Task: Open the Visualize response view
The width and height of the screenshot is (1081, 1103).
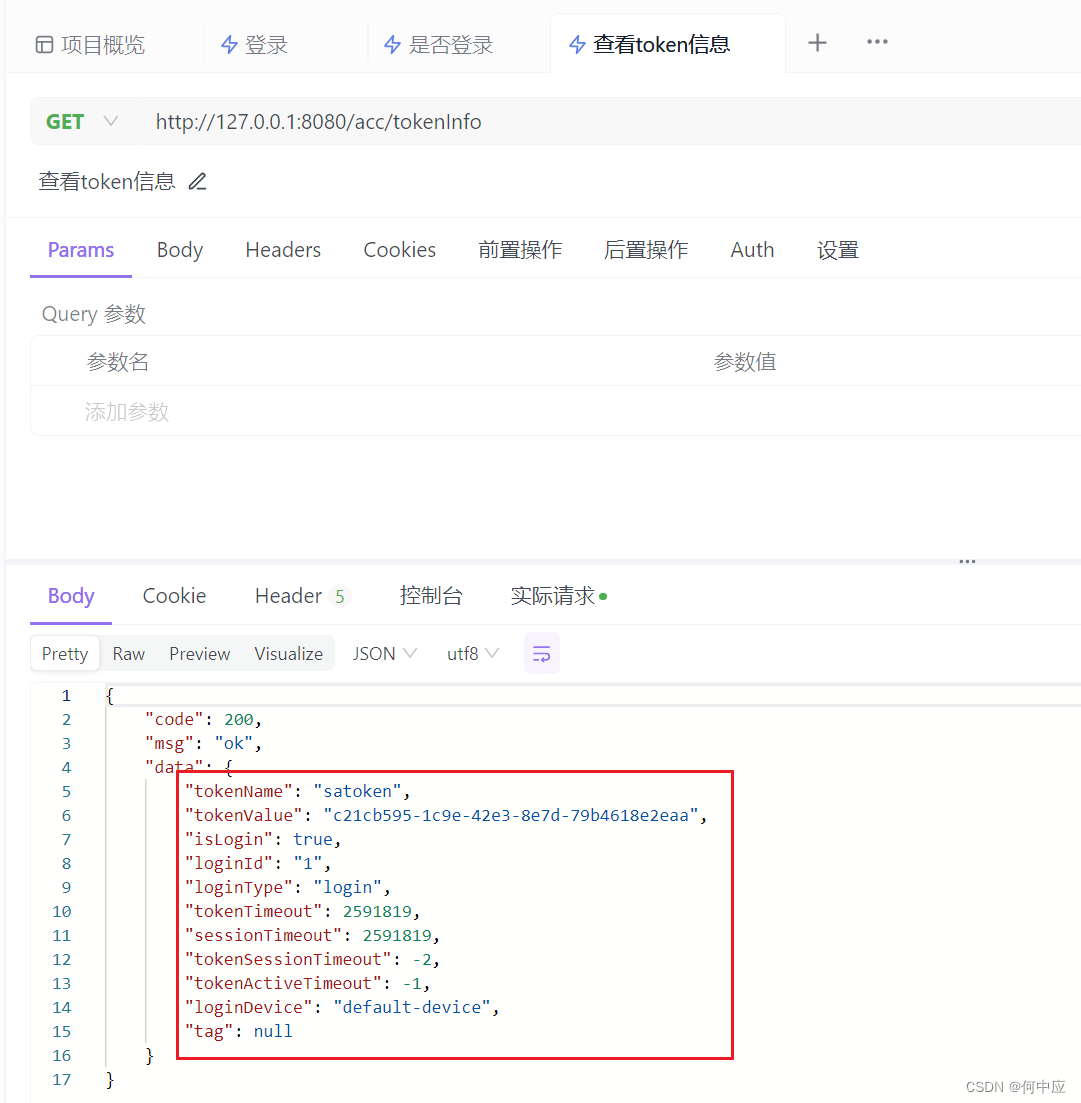Action: [x=288, y=653]
